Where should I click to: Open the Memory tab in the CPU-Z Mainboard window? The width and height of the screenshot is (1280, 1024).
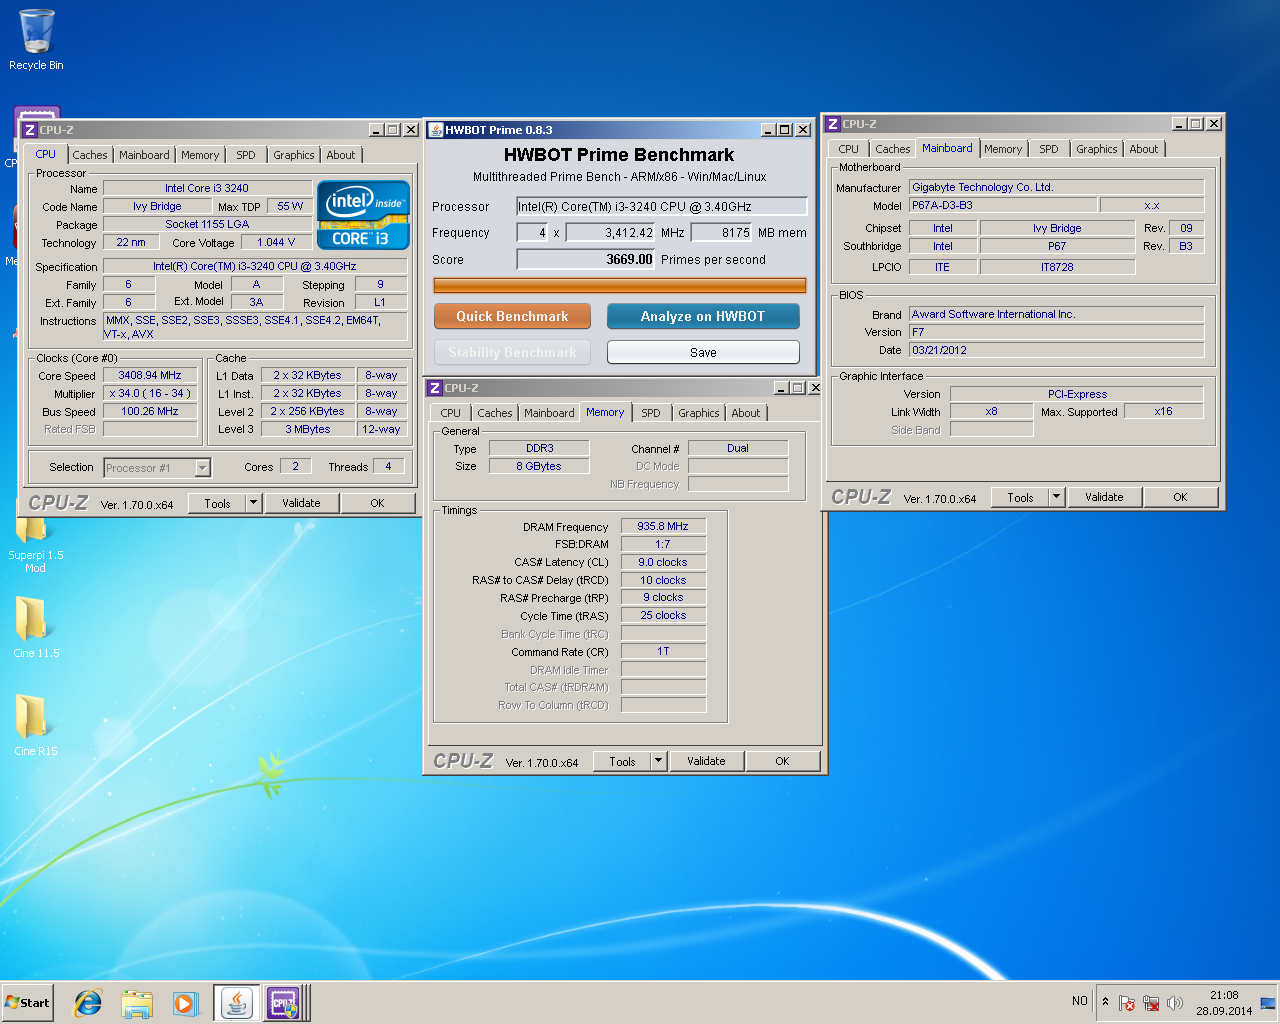1003,149
